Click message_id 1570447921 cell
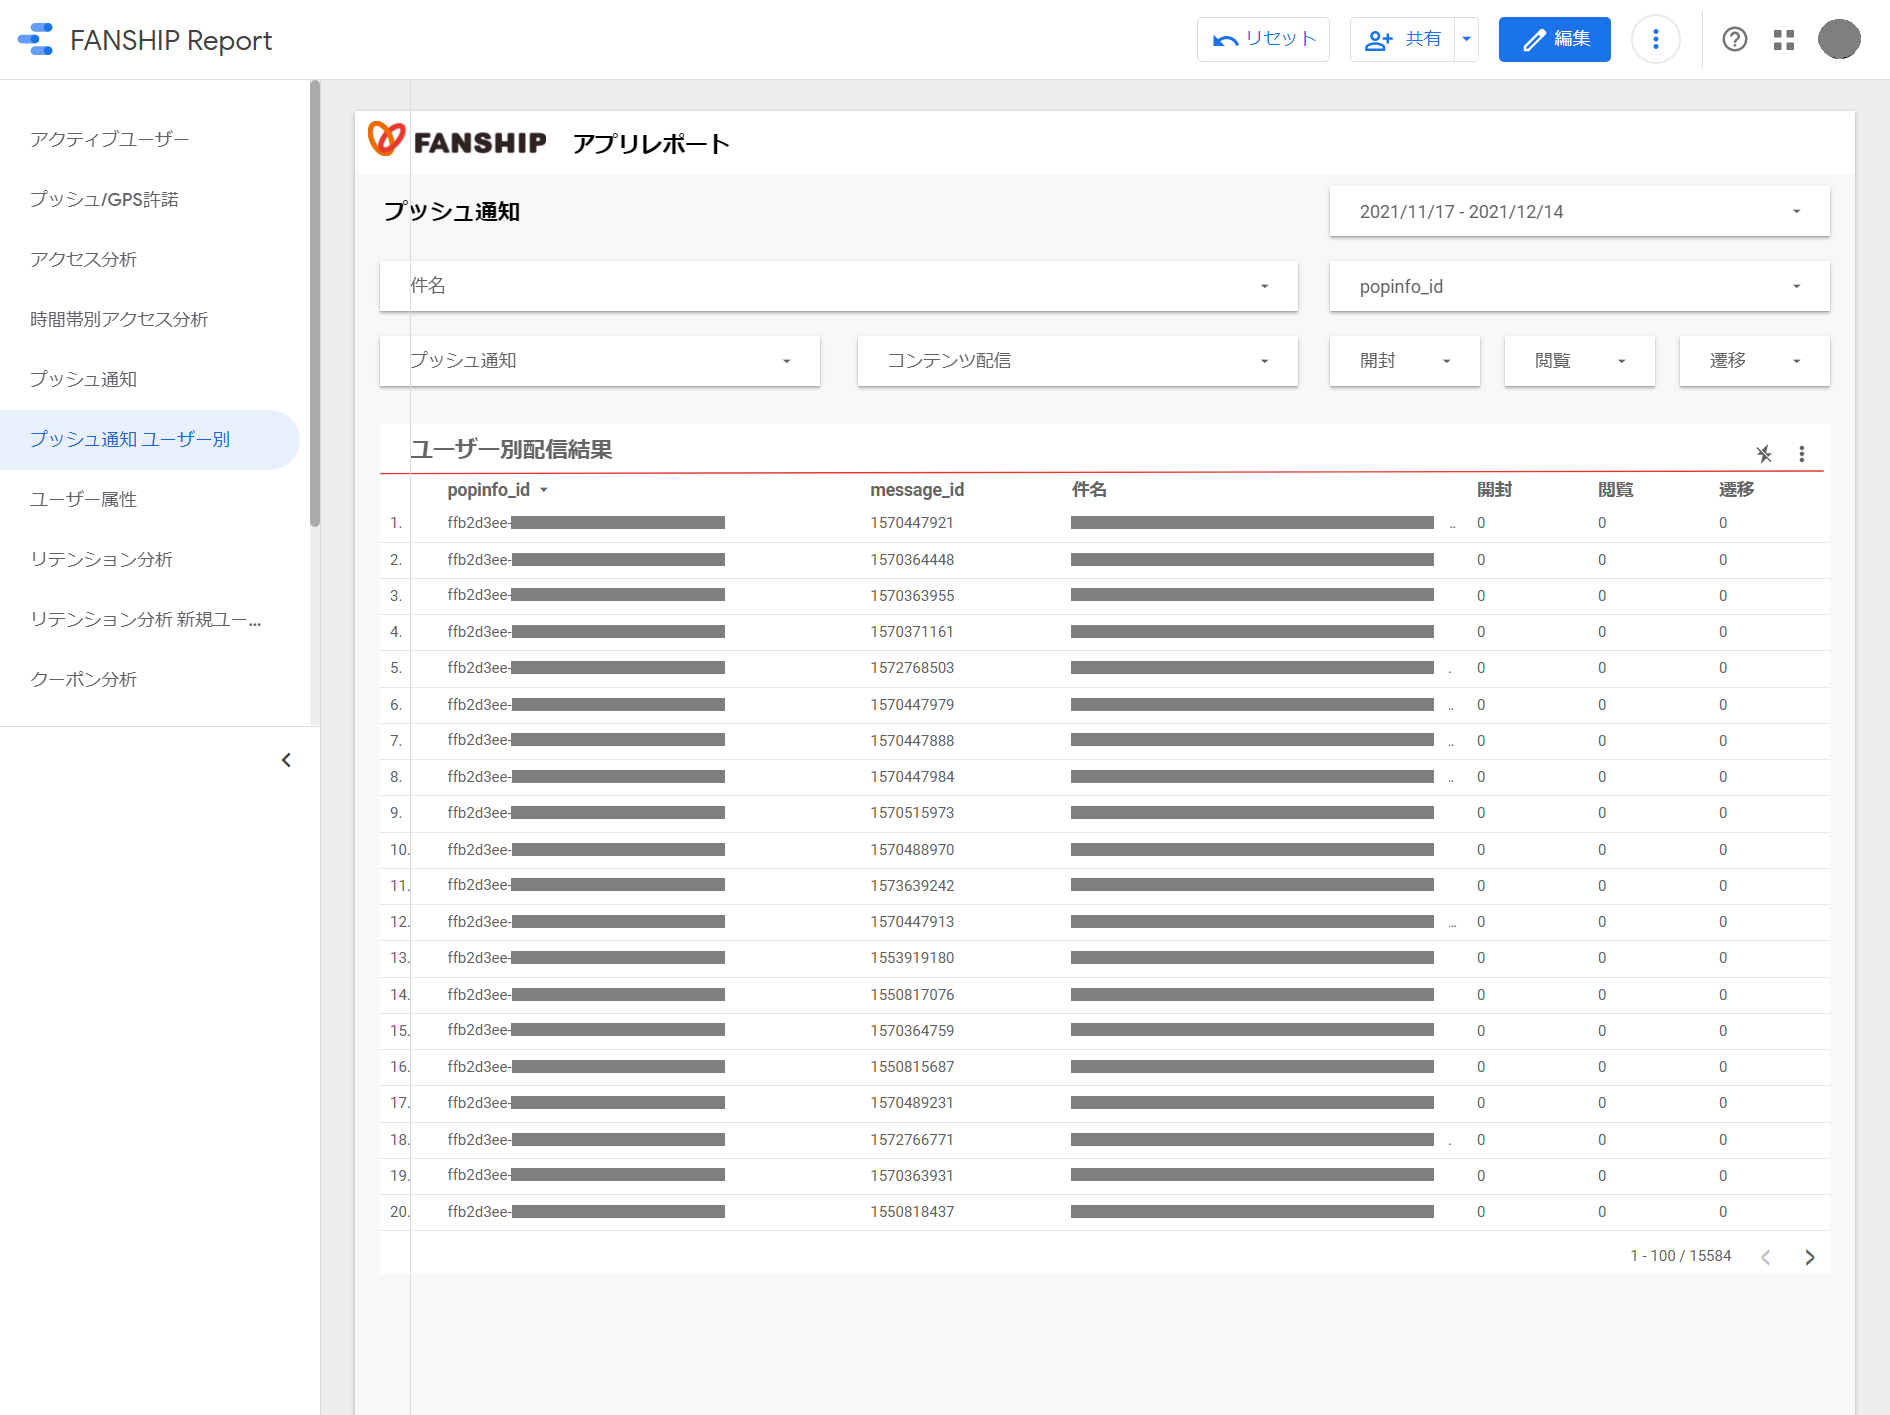 912,523
